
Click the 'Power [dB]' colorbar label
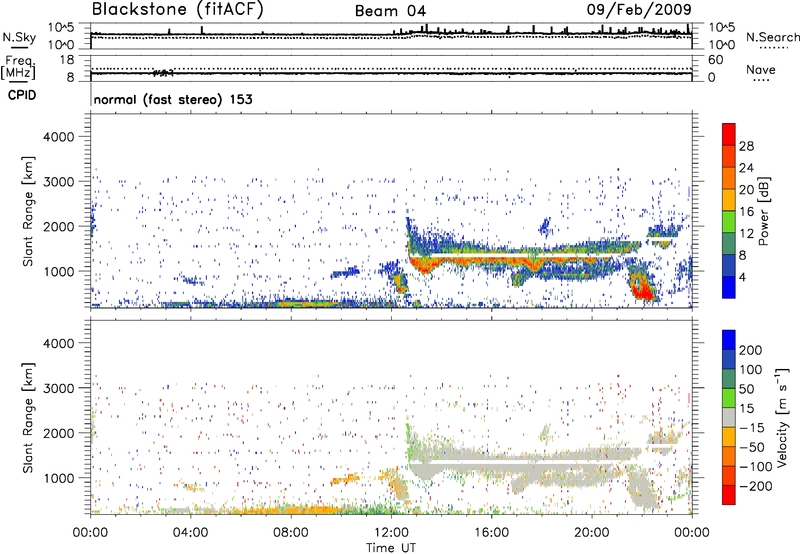point(764,211)
